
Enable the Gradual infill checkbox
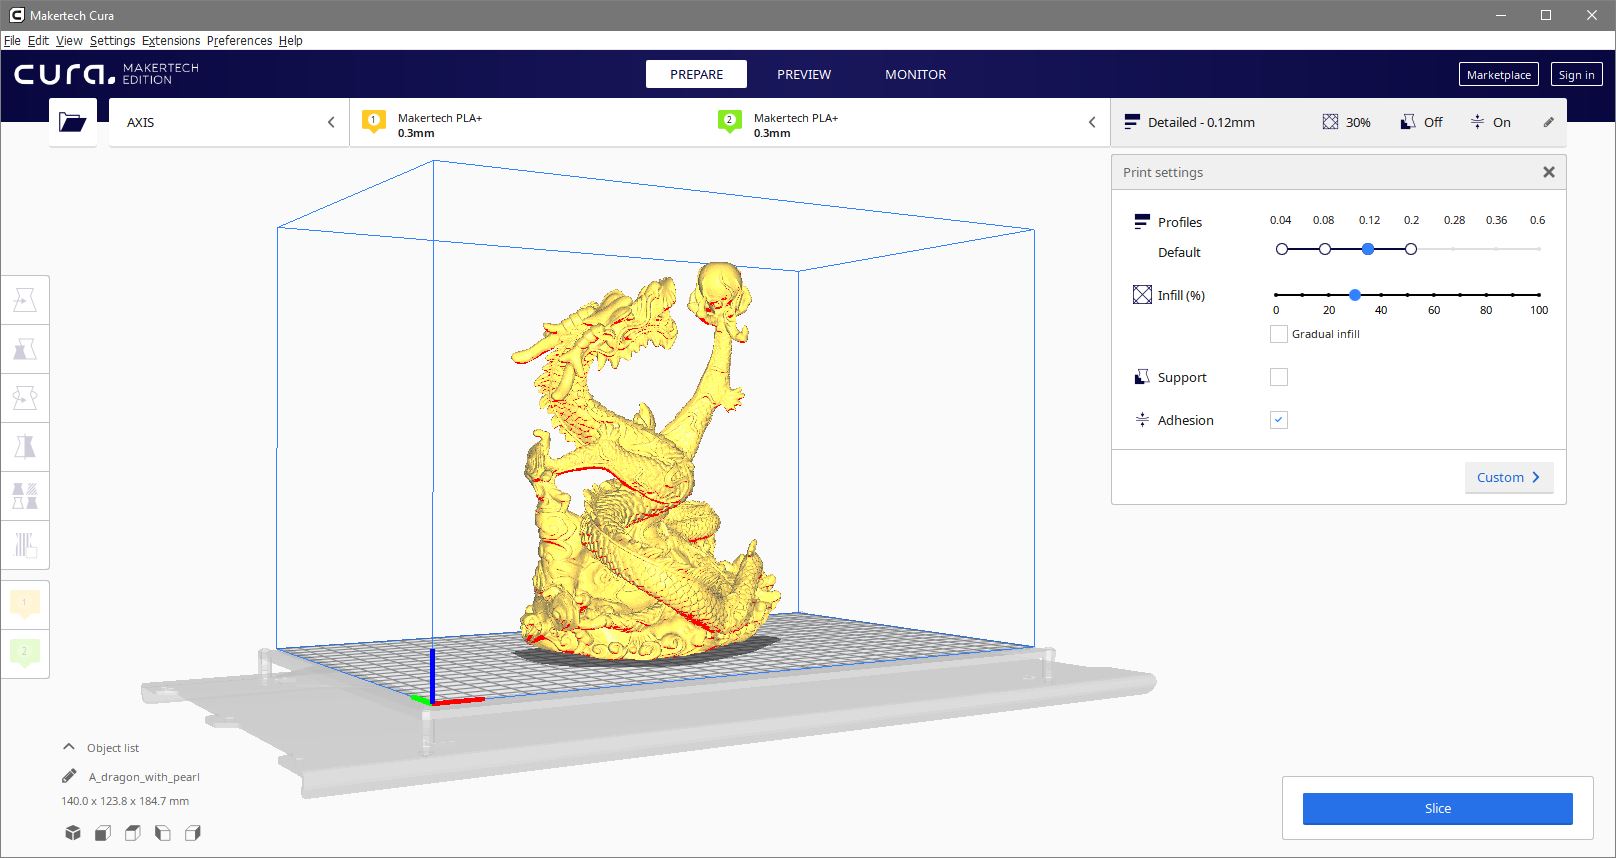(x=1278, y=334)
